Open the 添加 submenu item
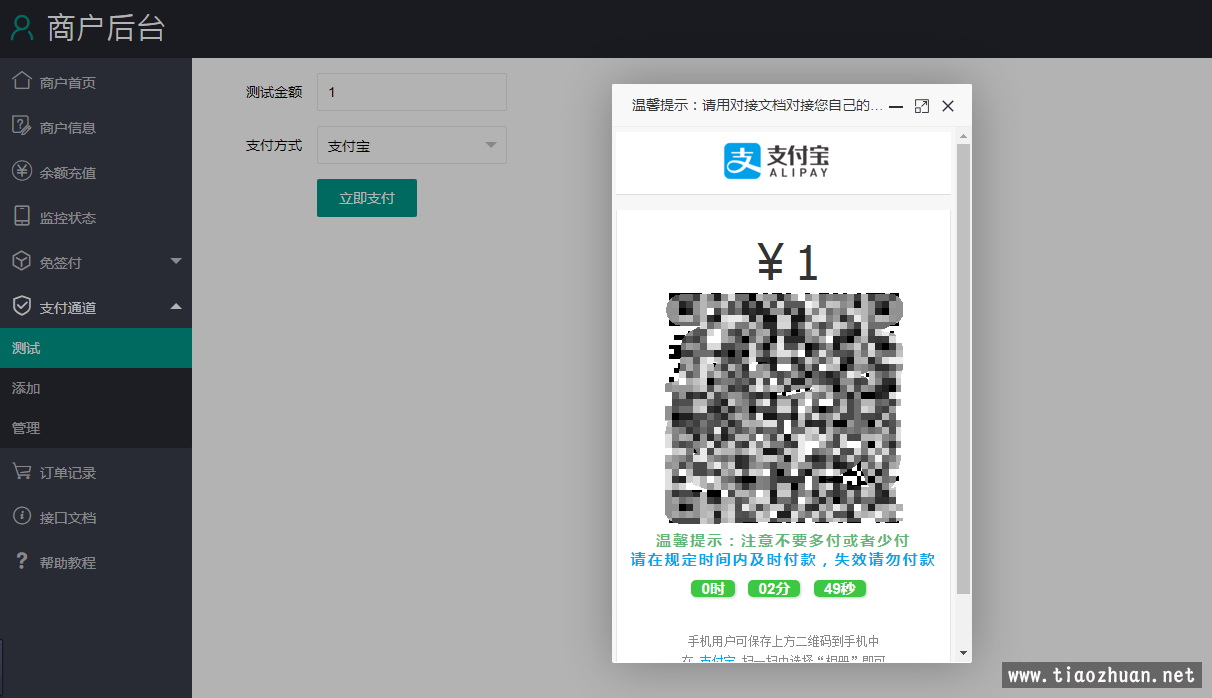Viewport: 1212px width, 698px height. 96,388
